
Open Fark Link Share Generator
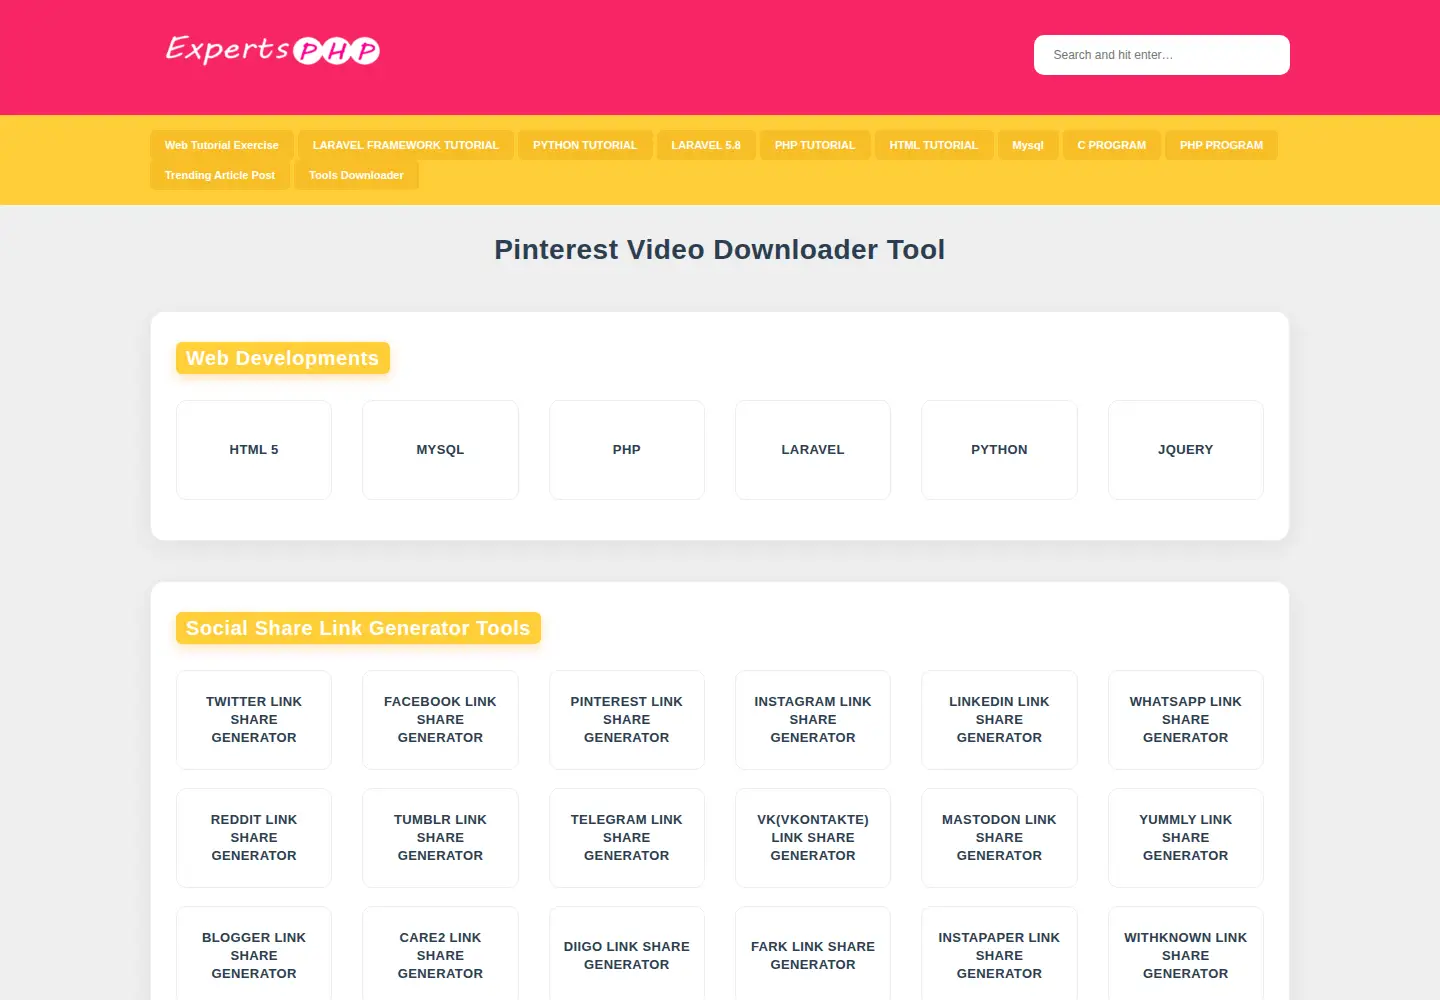[x=813, y=955]
